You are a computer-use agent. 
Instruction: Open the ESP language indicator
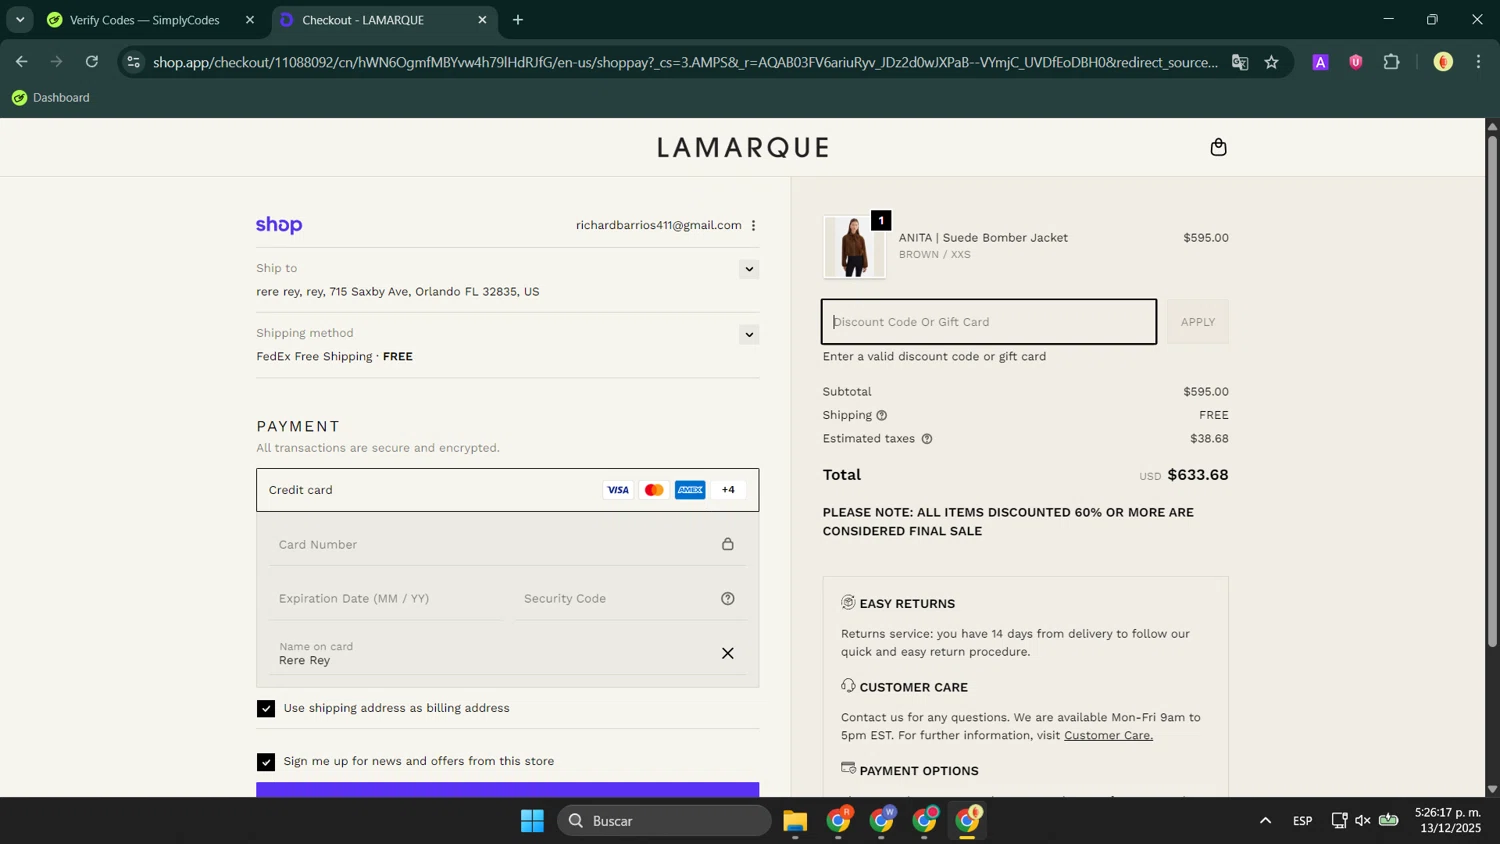coord(1302,821)
